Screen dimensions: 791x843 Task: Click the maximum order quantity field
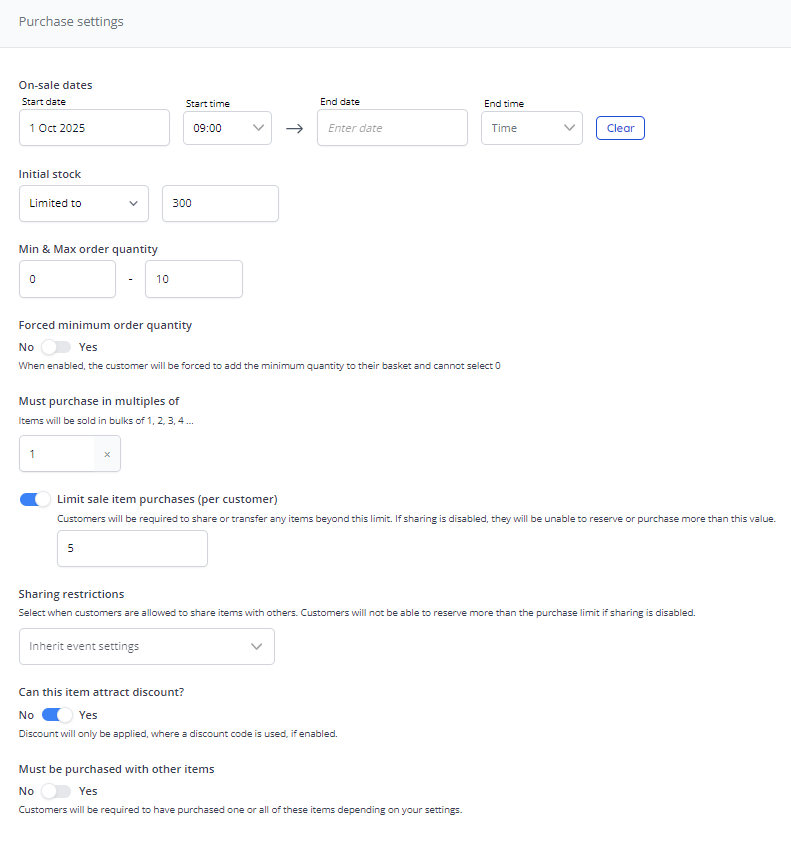tap(193, 279)
